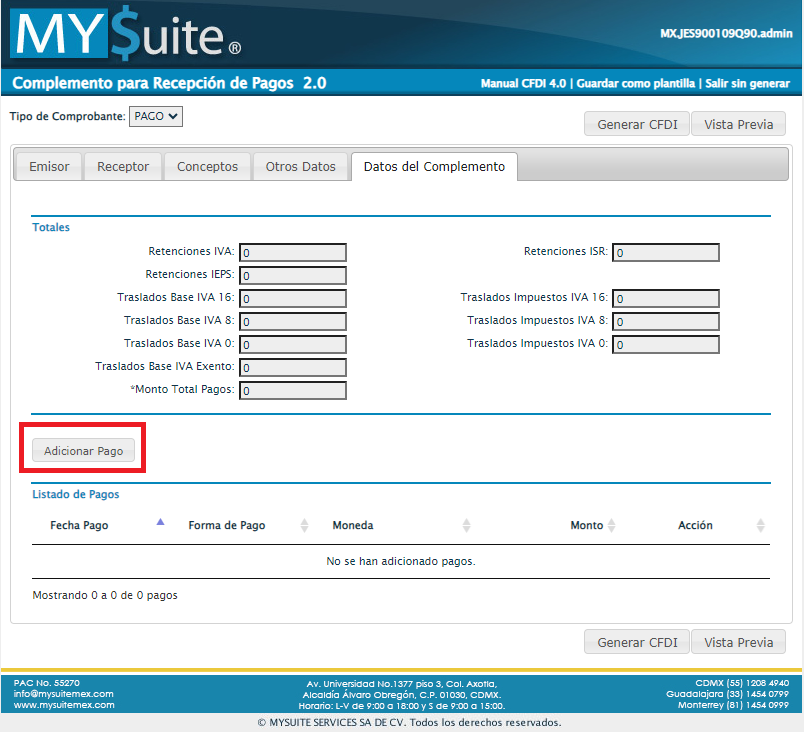Open the Tipo de Comprobante dropdown
Viewport: 804px width, 732px height.
tap(156, 116)
